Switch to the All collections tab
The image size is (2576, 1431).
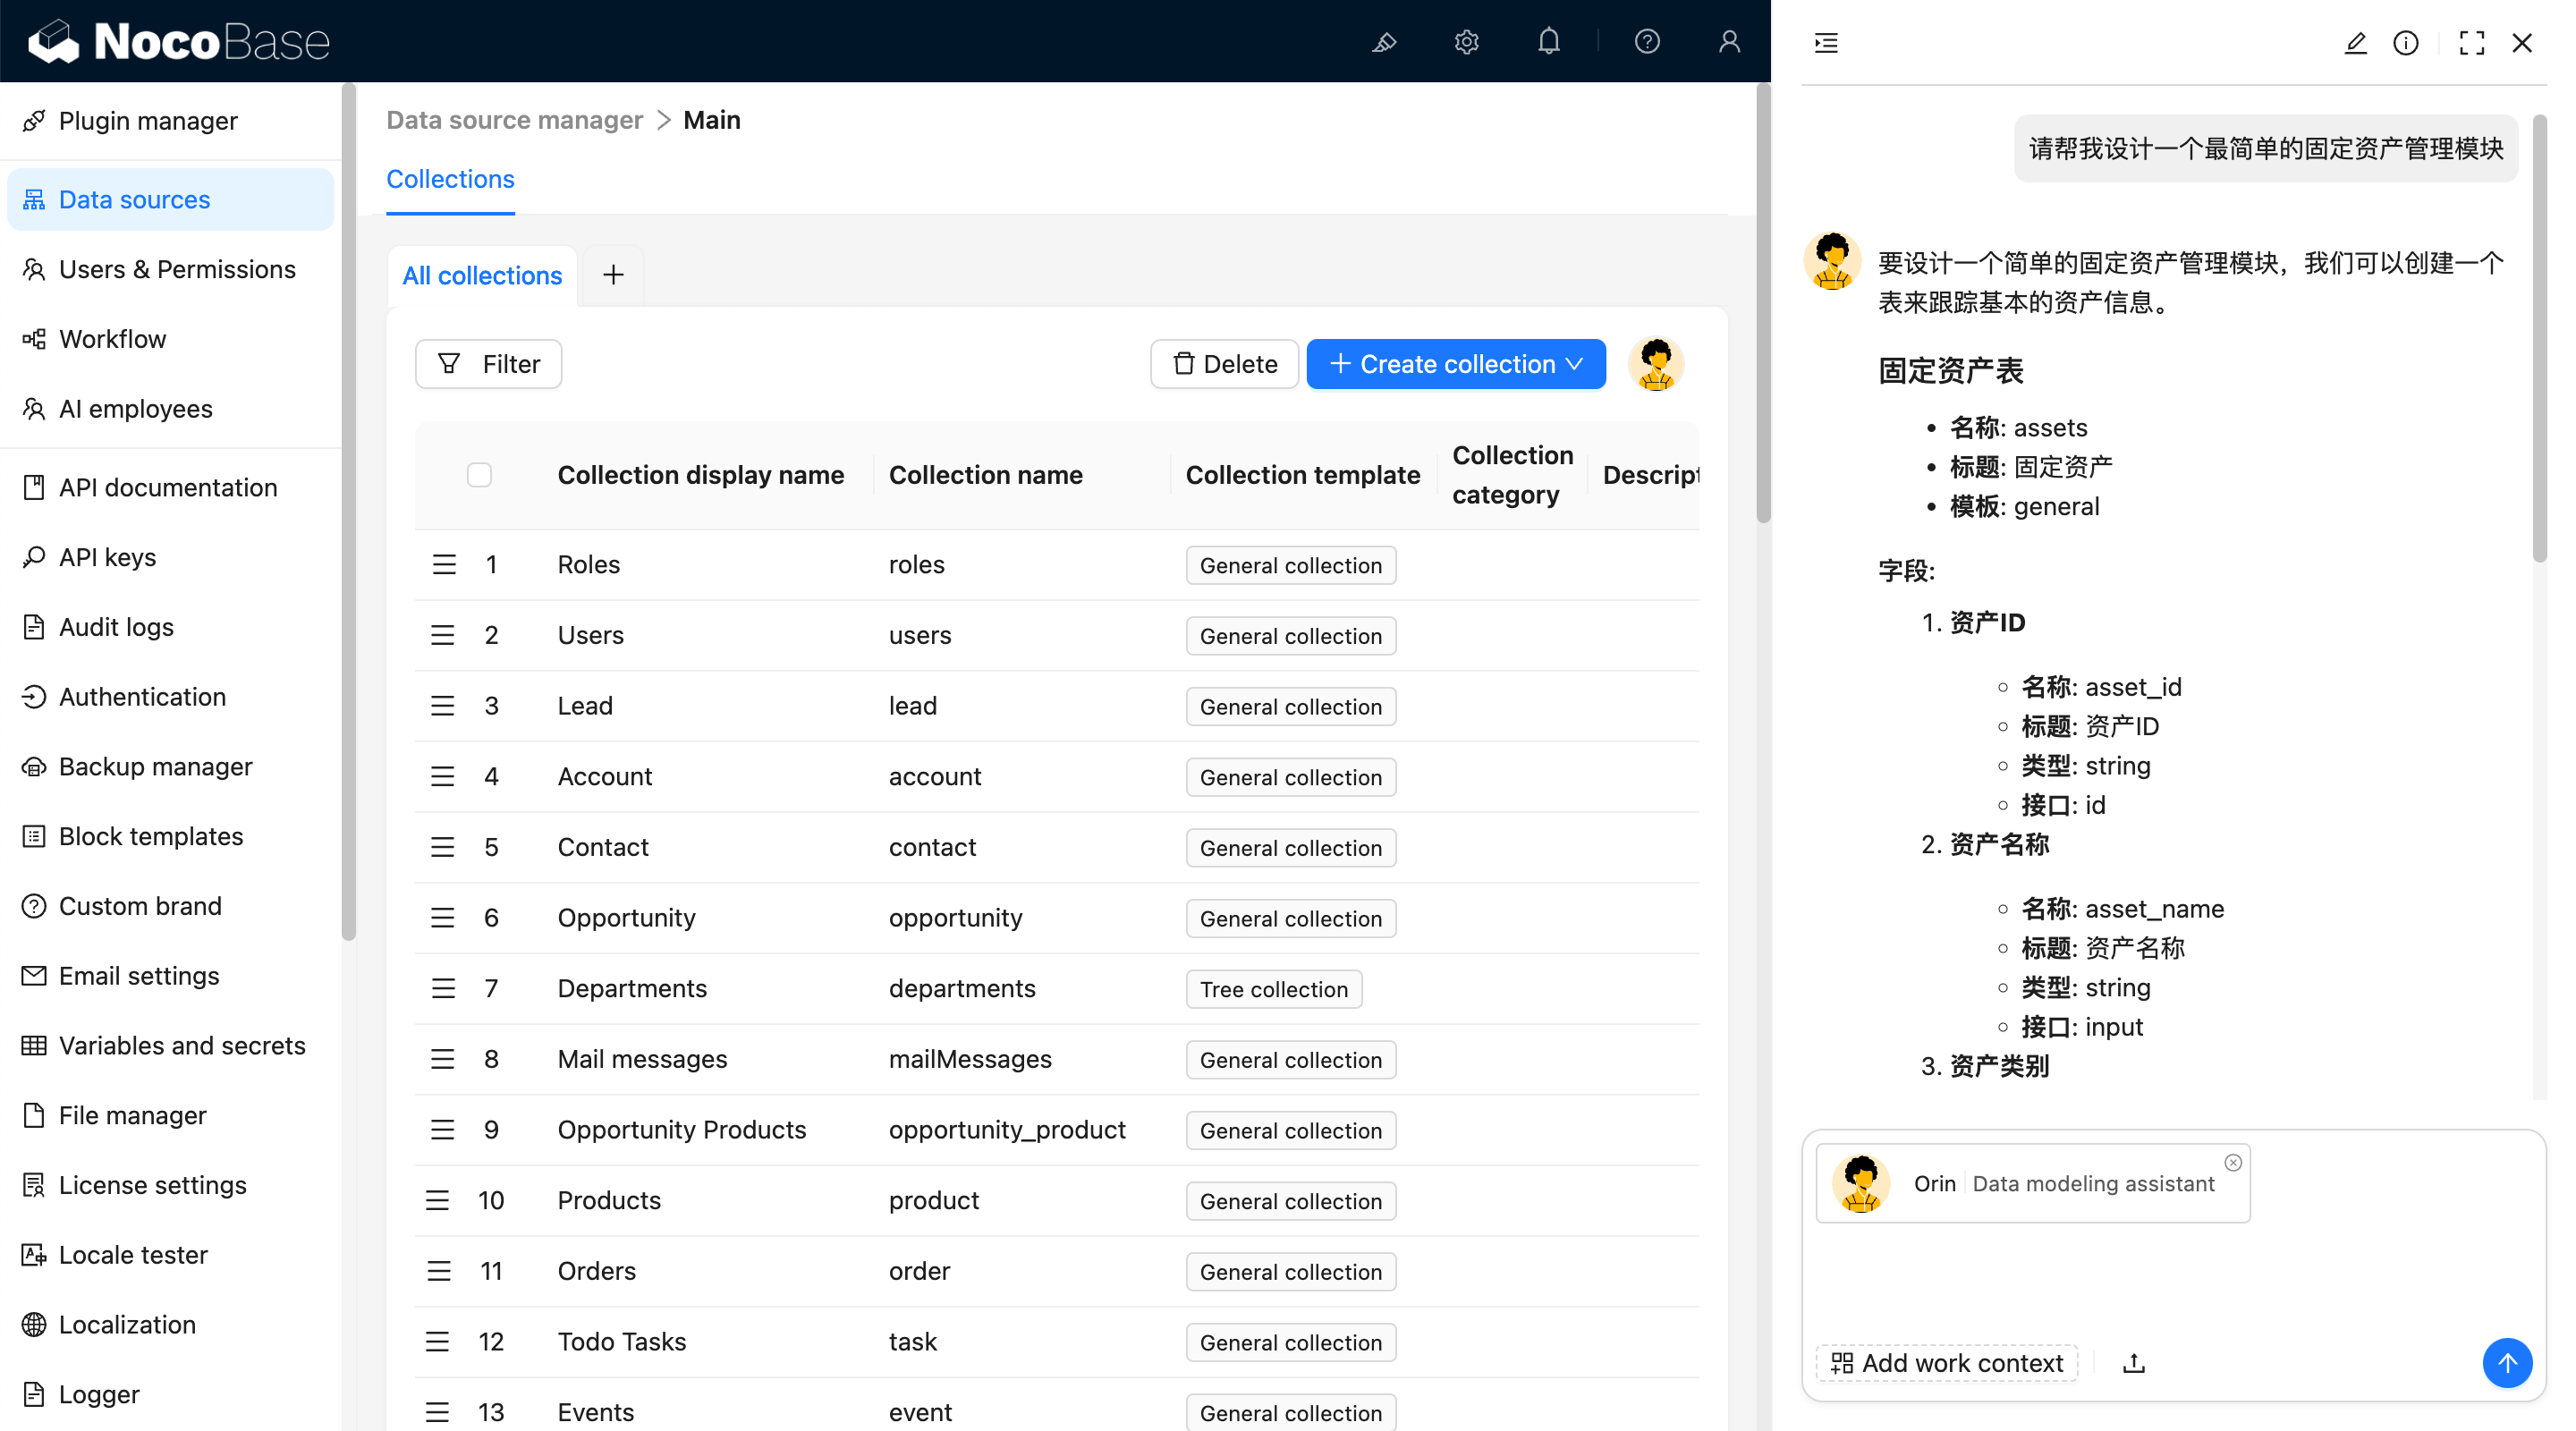tap(482, 275)
